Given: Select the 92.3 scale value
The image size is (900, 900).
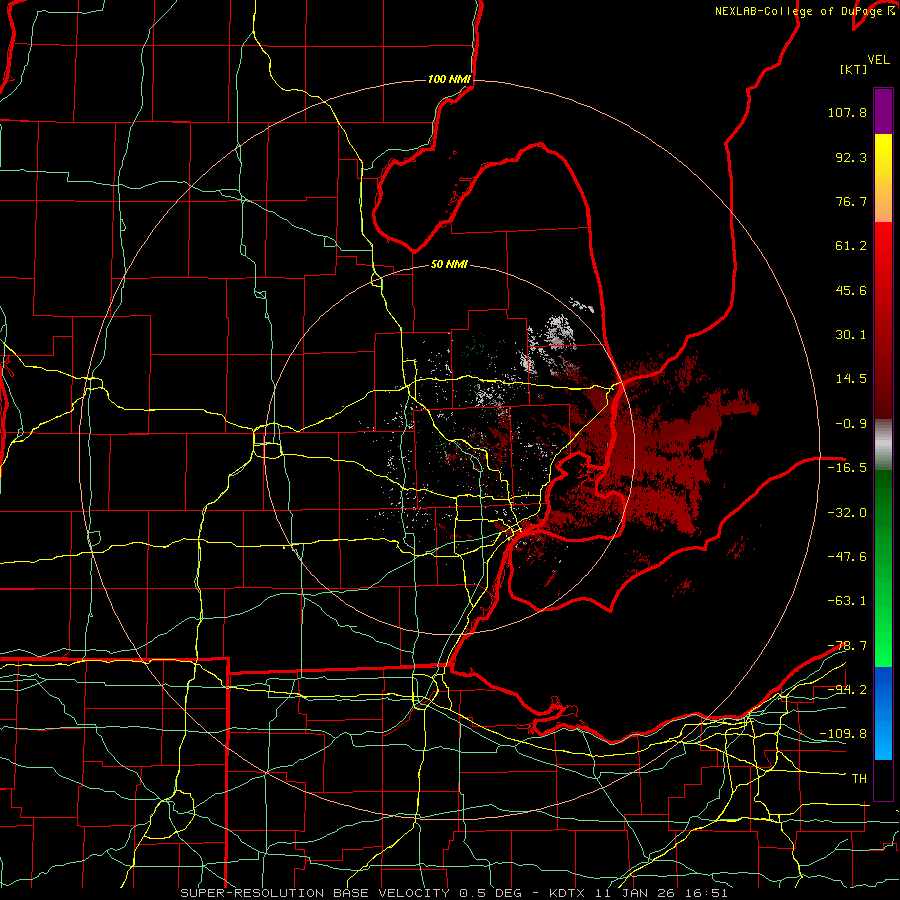Looking at the screenshot, I should 851,157.
